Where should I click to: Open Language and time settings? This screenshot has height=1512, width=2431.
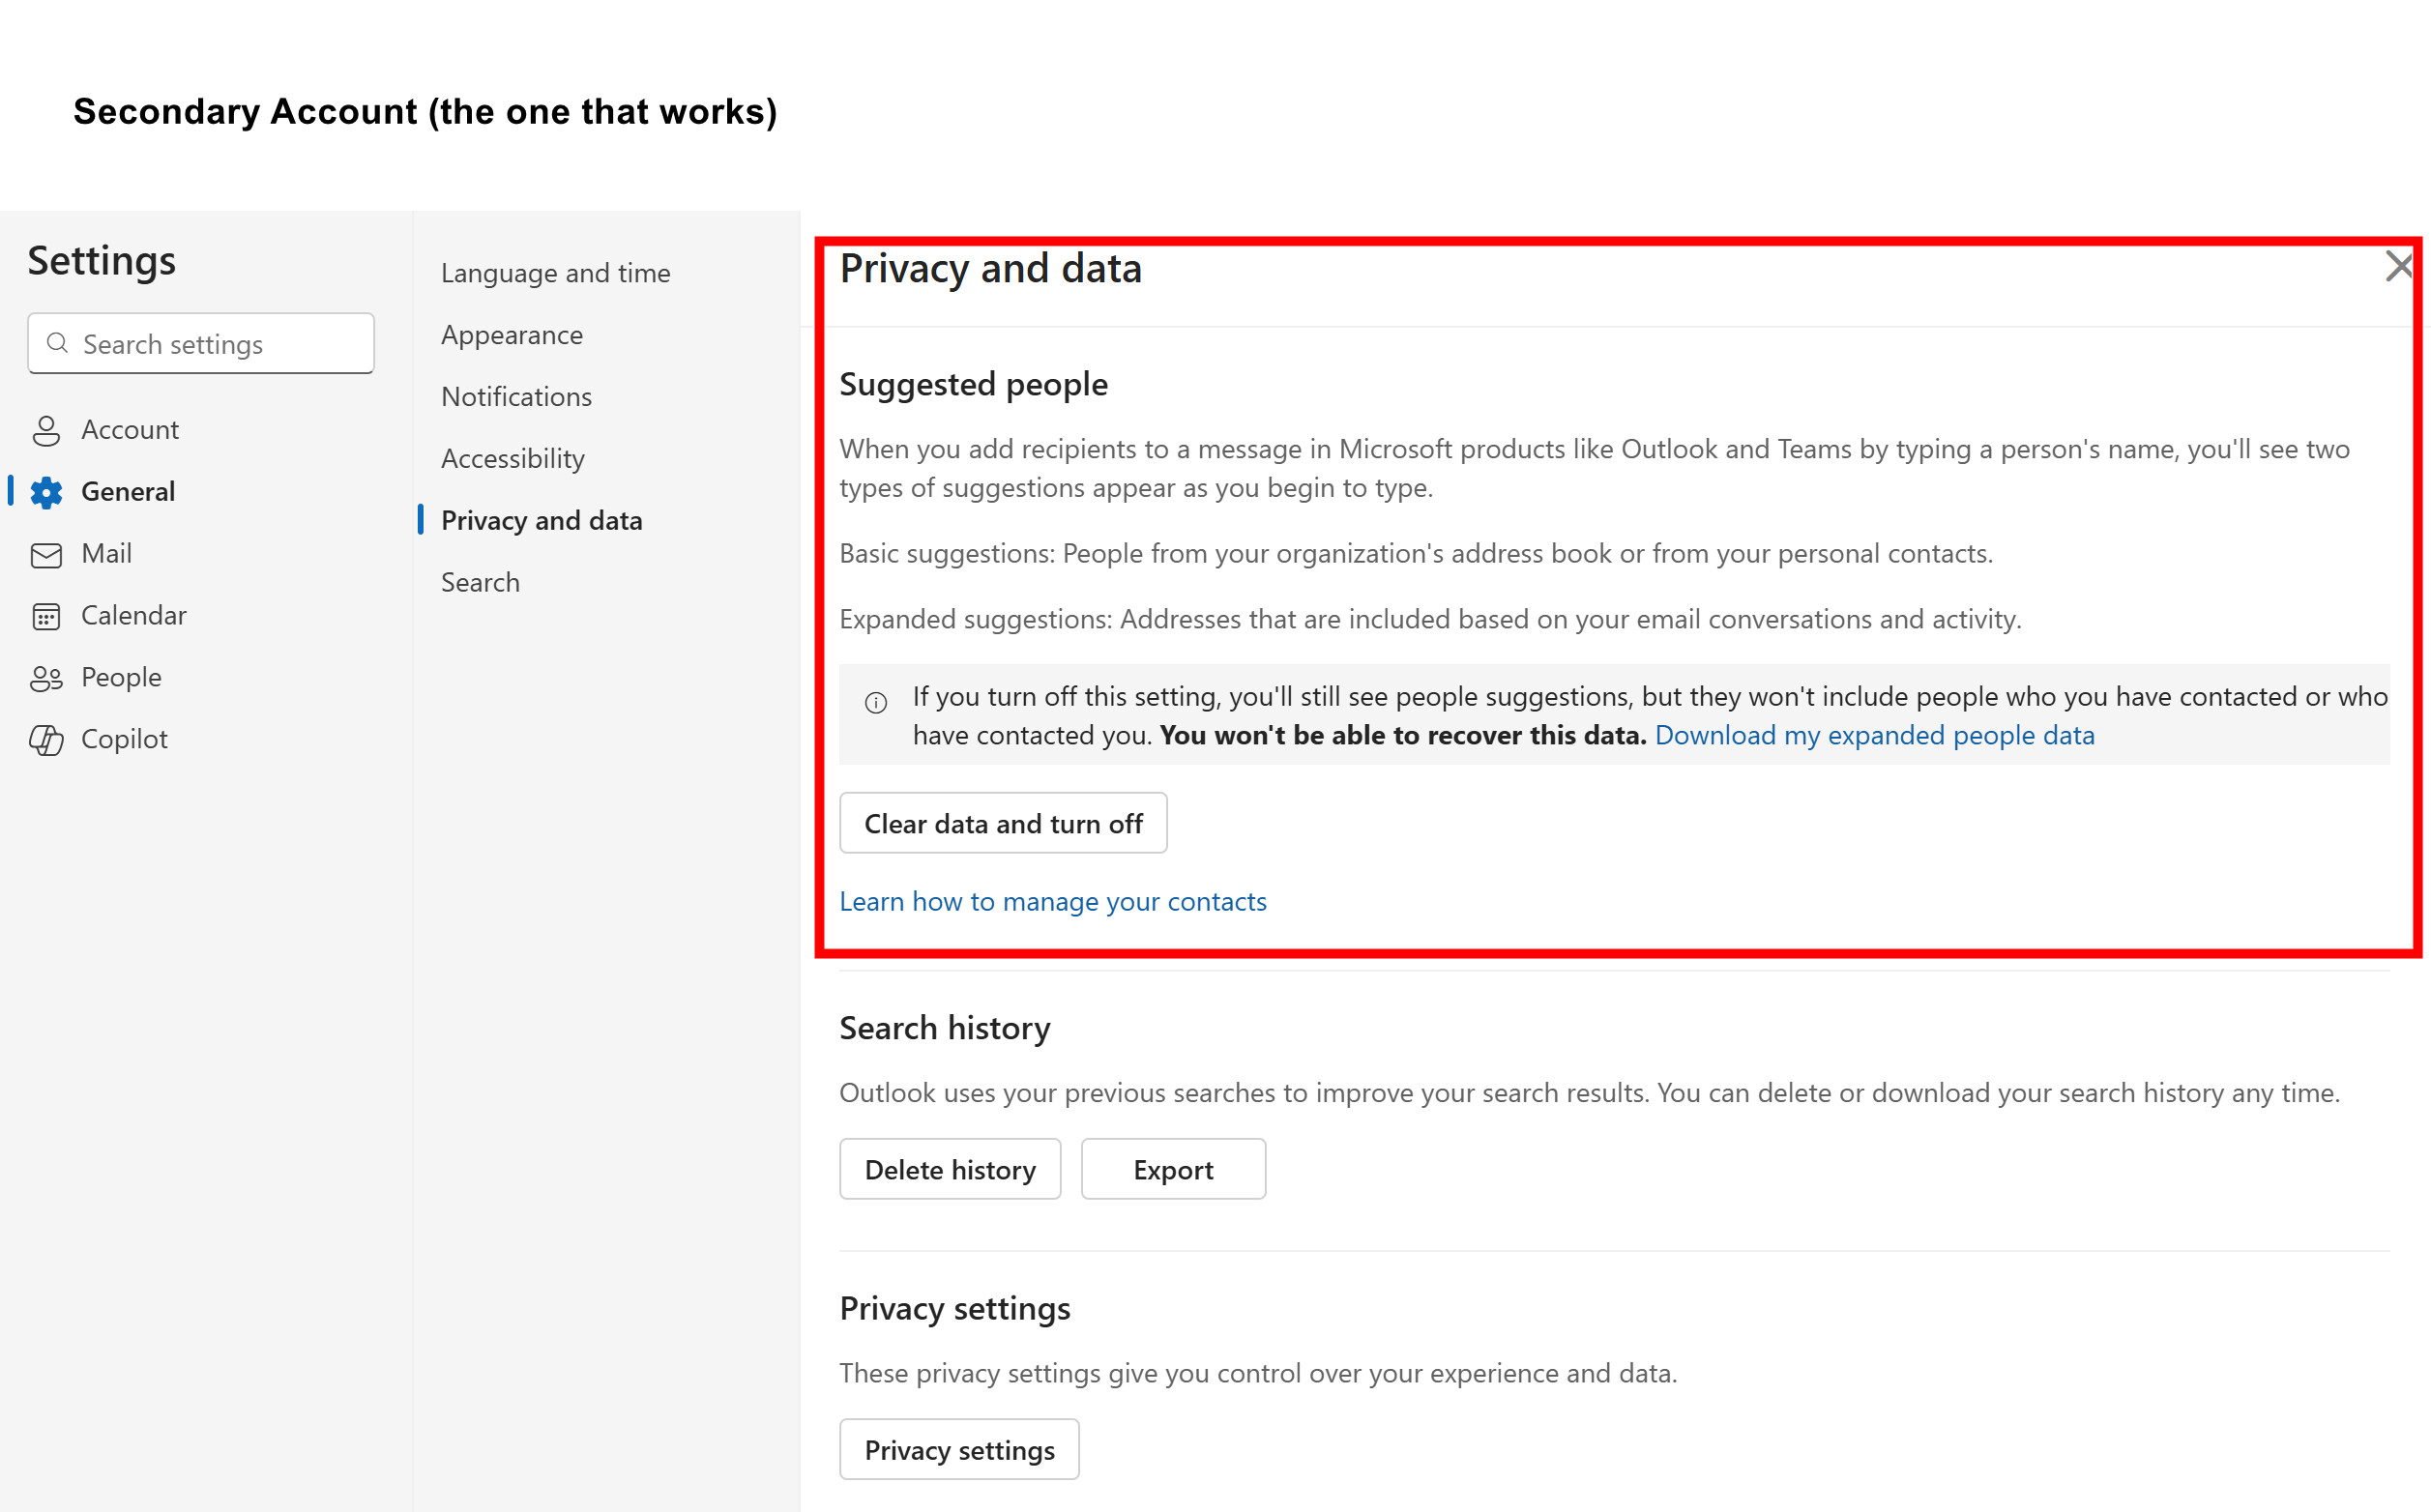click(555, 273)
